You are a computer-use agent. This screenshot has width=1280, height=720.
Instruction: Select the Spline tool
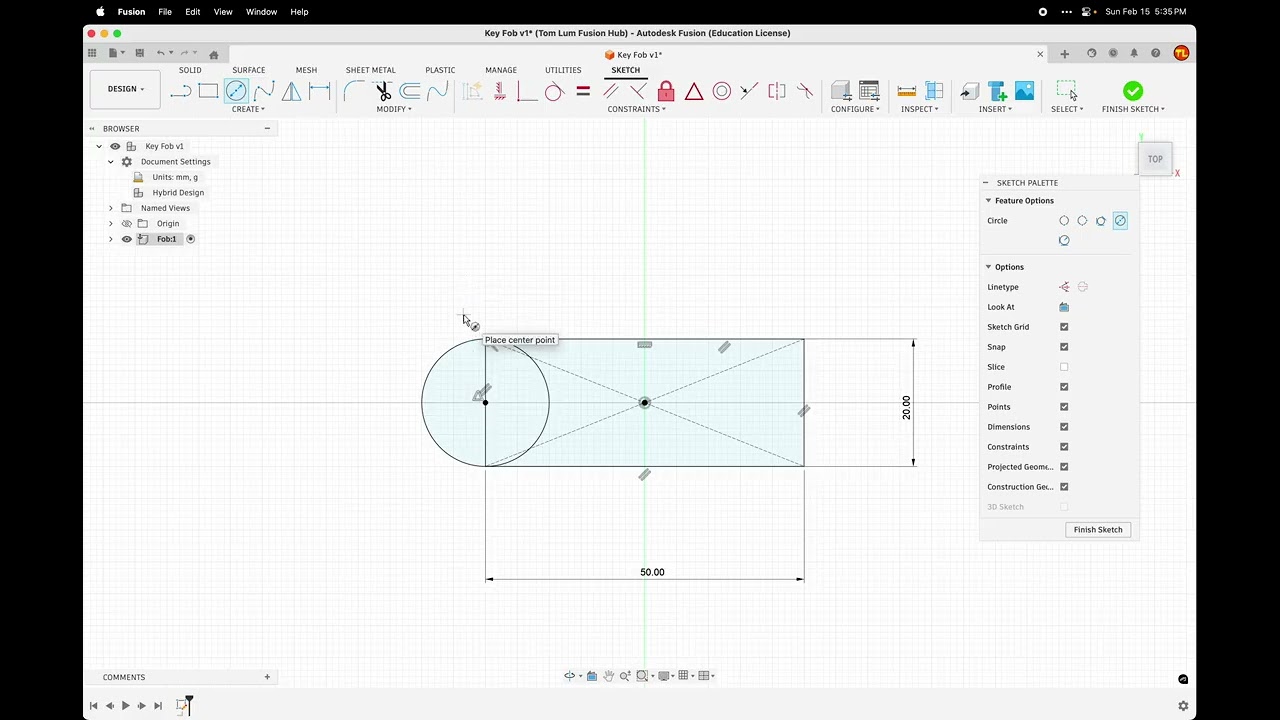[x=264, y=91]
